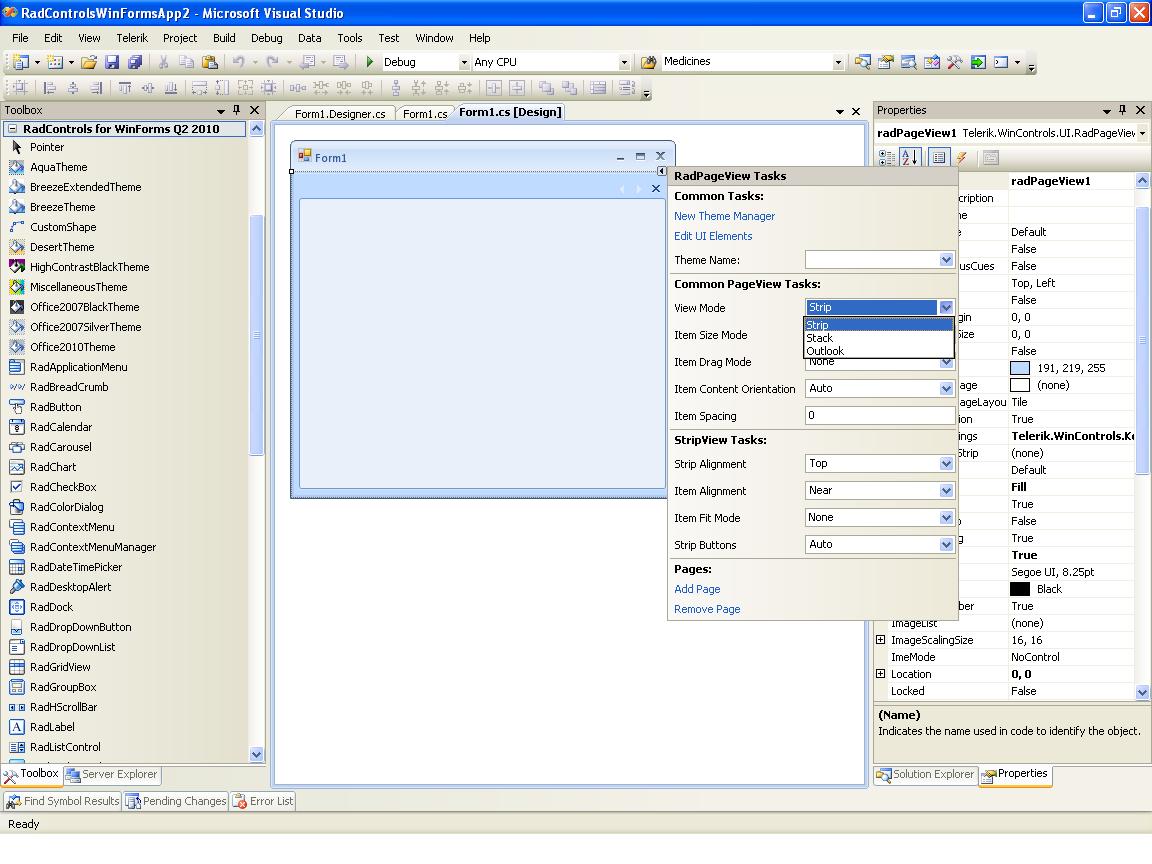Open the Item Fit Mode dropdown
The width and height of the screenshot is (1152, 864).
tap(946, 518)
